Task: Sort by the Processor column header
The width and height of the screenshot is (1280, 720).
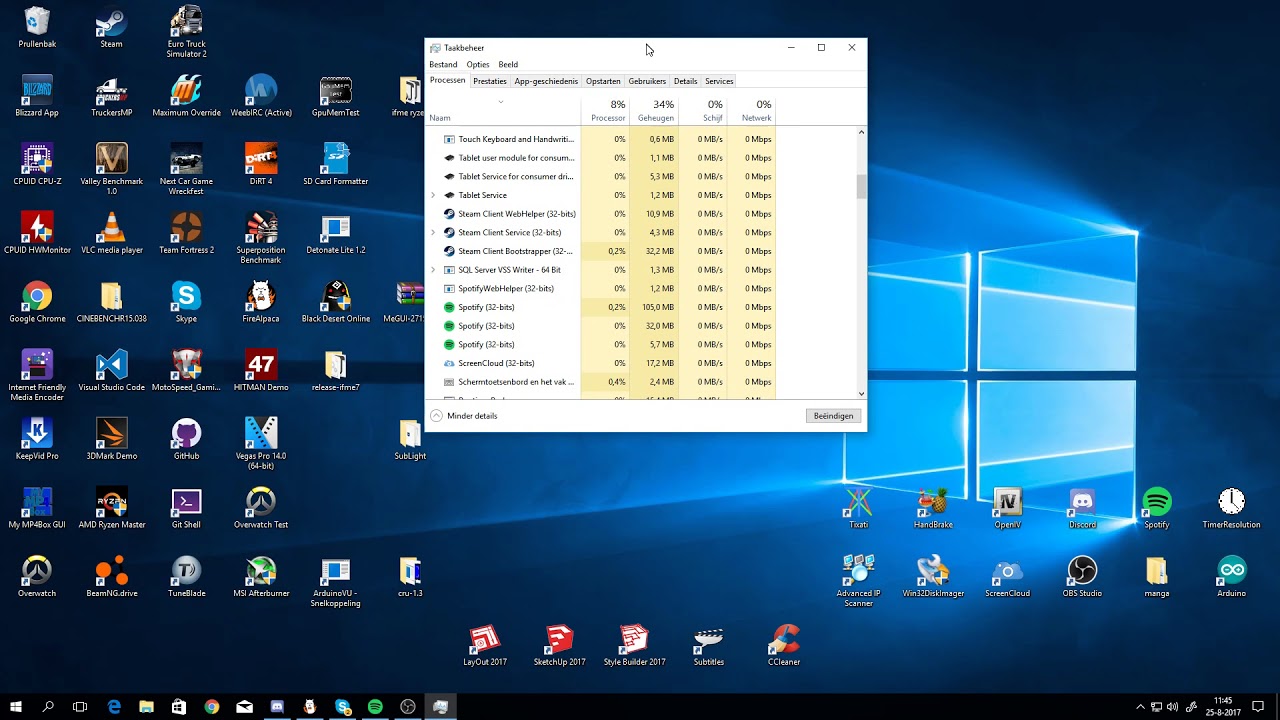Action: pos(605,110)
